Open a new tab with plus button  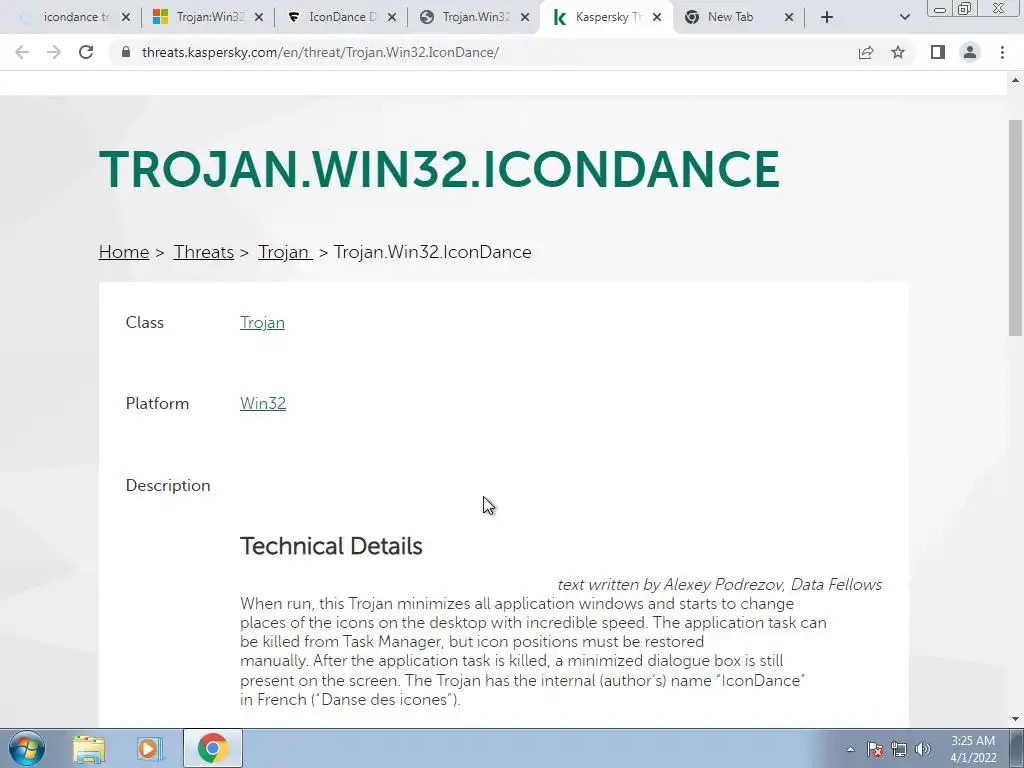click(x=827, y=17)
